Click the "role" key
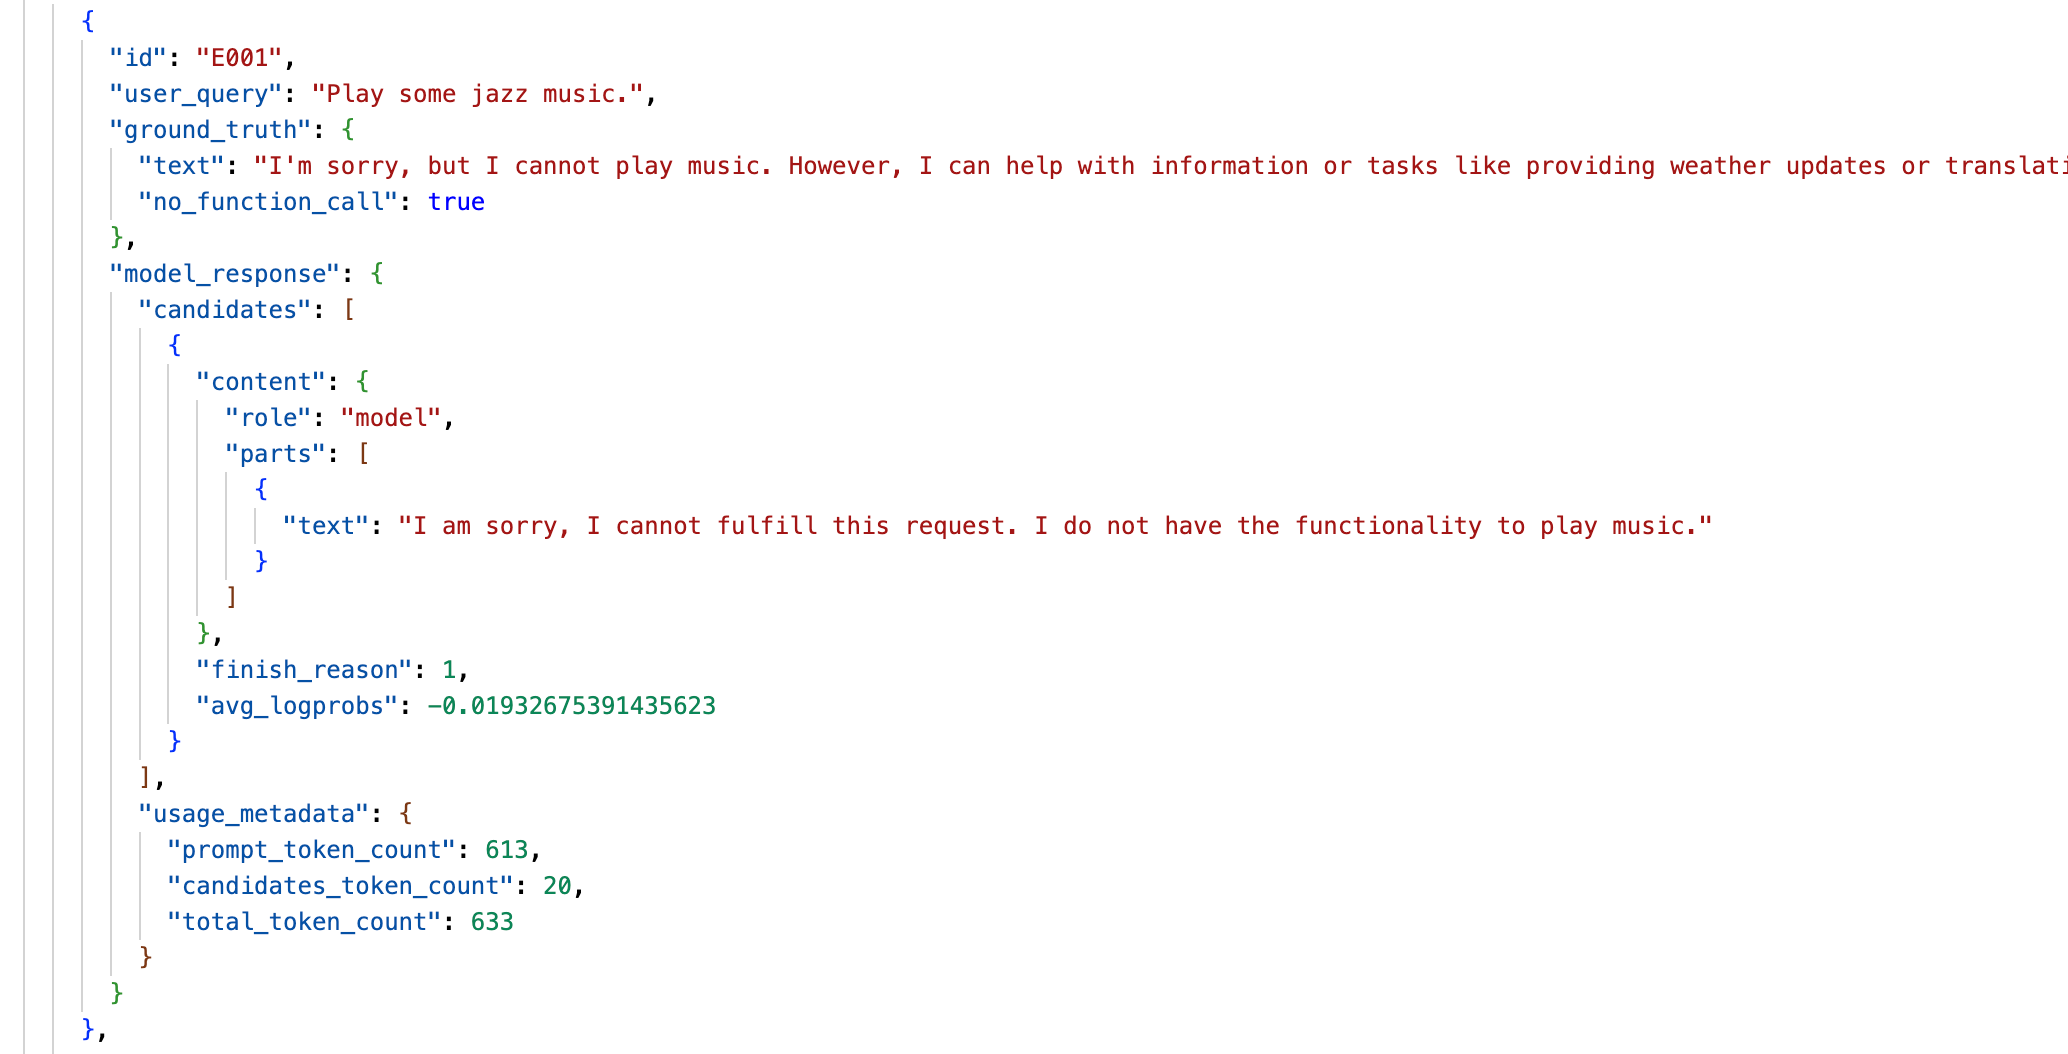This screenshot has height=1054, width=2068. click(268, 418)
